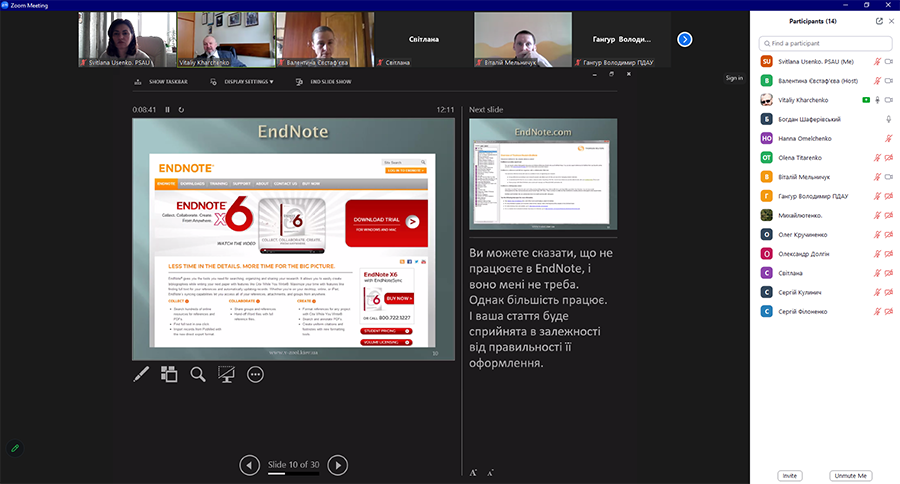Activate the zoom into slide magnifier

(x=198, y=374)
